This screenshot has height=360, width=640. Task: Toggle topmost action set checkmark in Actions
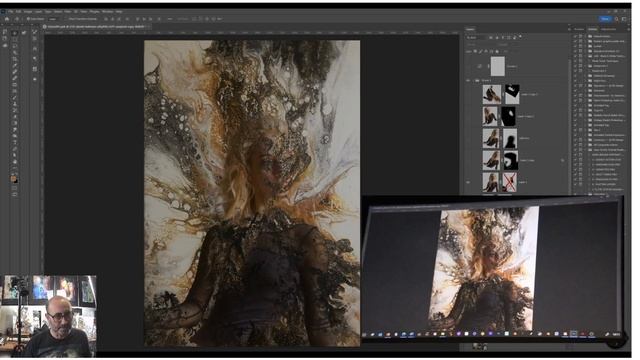coord(575,36)
